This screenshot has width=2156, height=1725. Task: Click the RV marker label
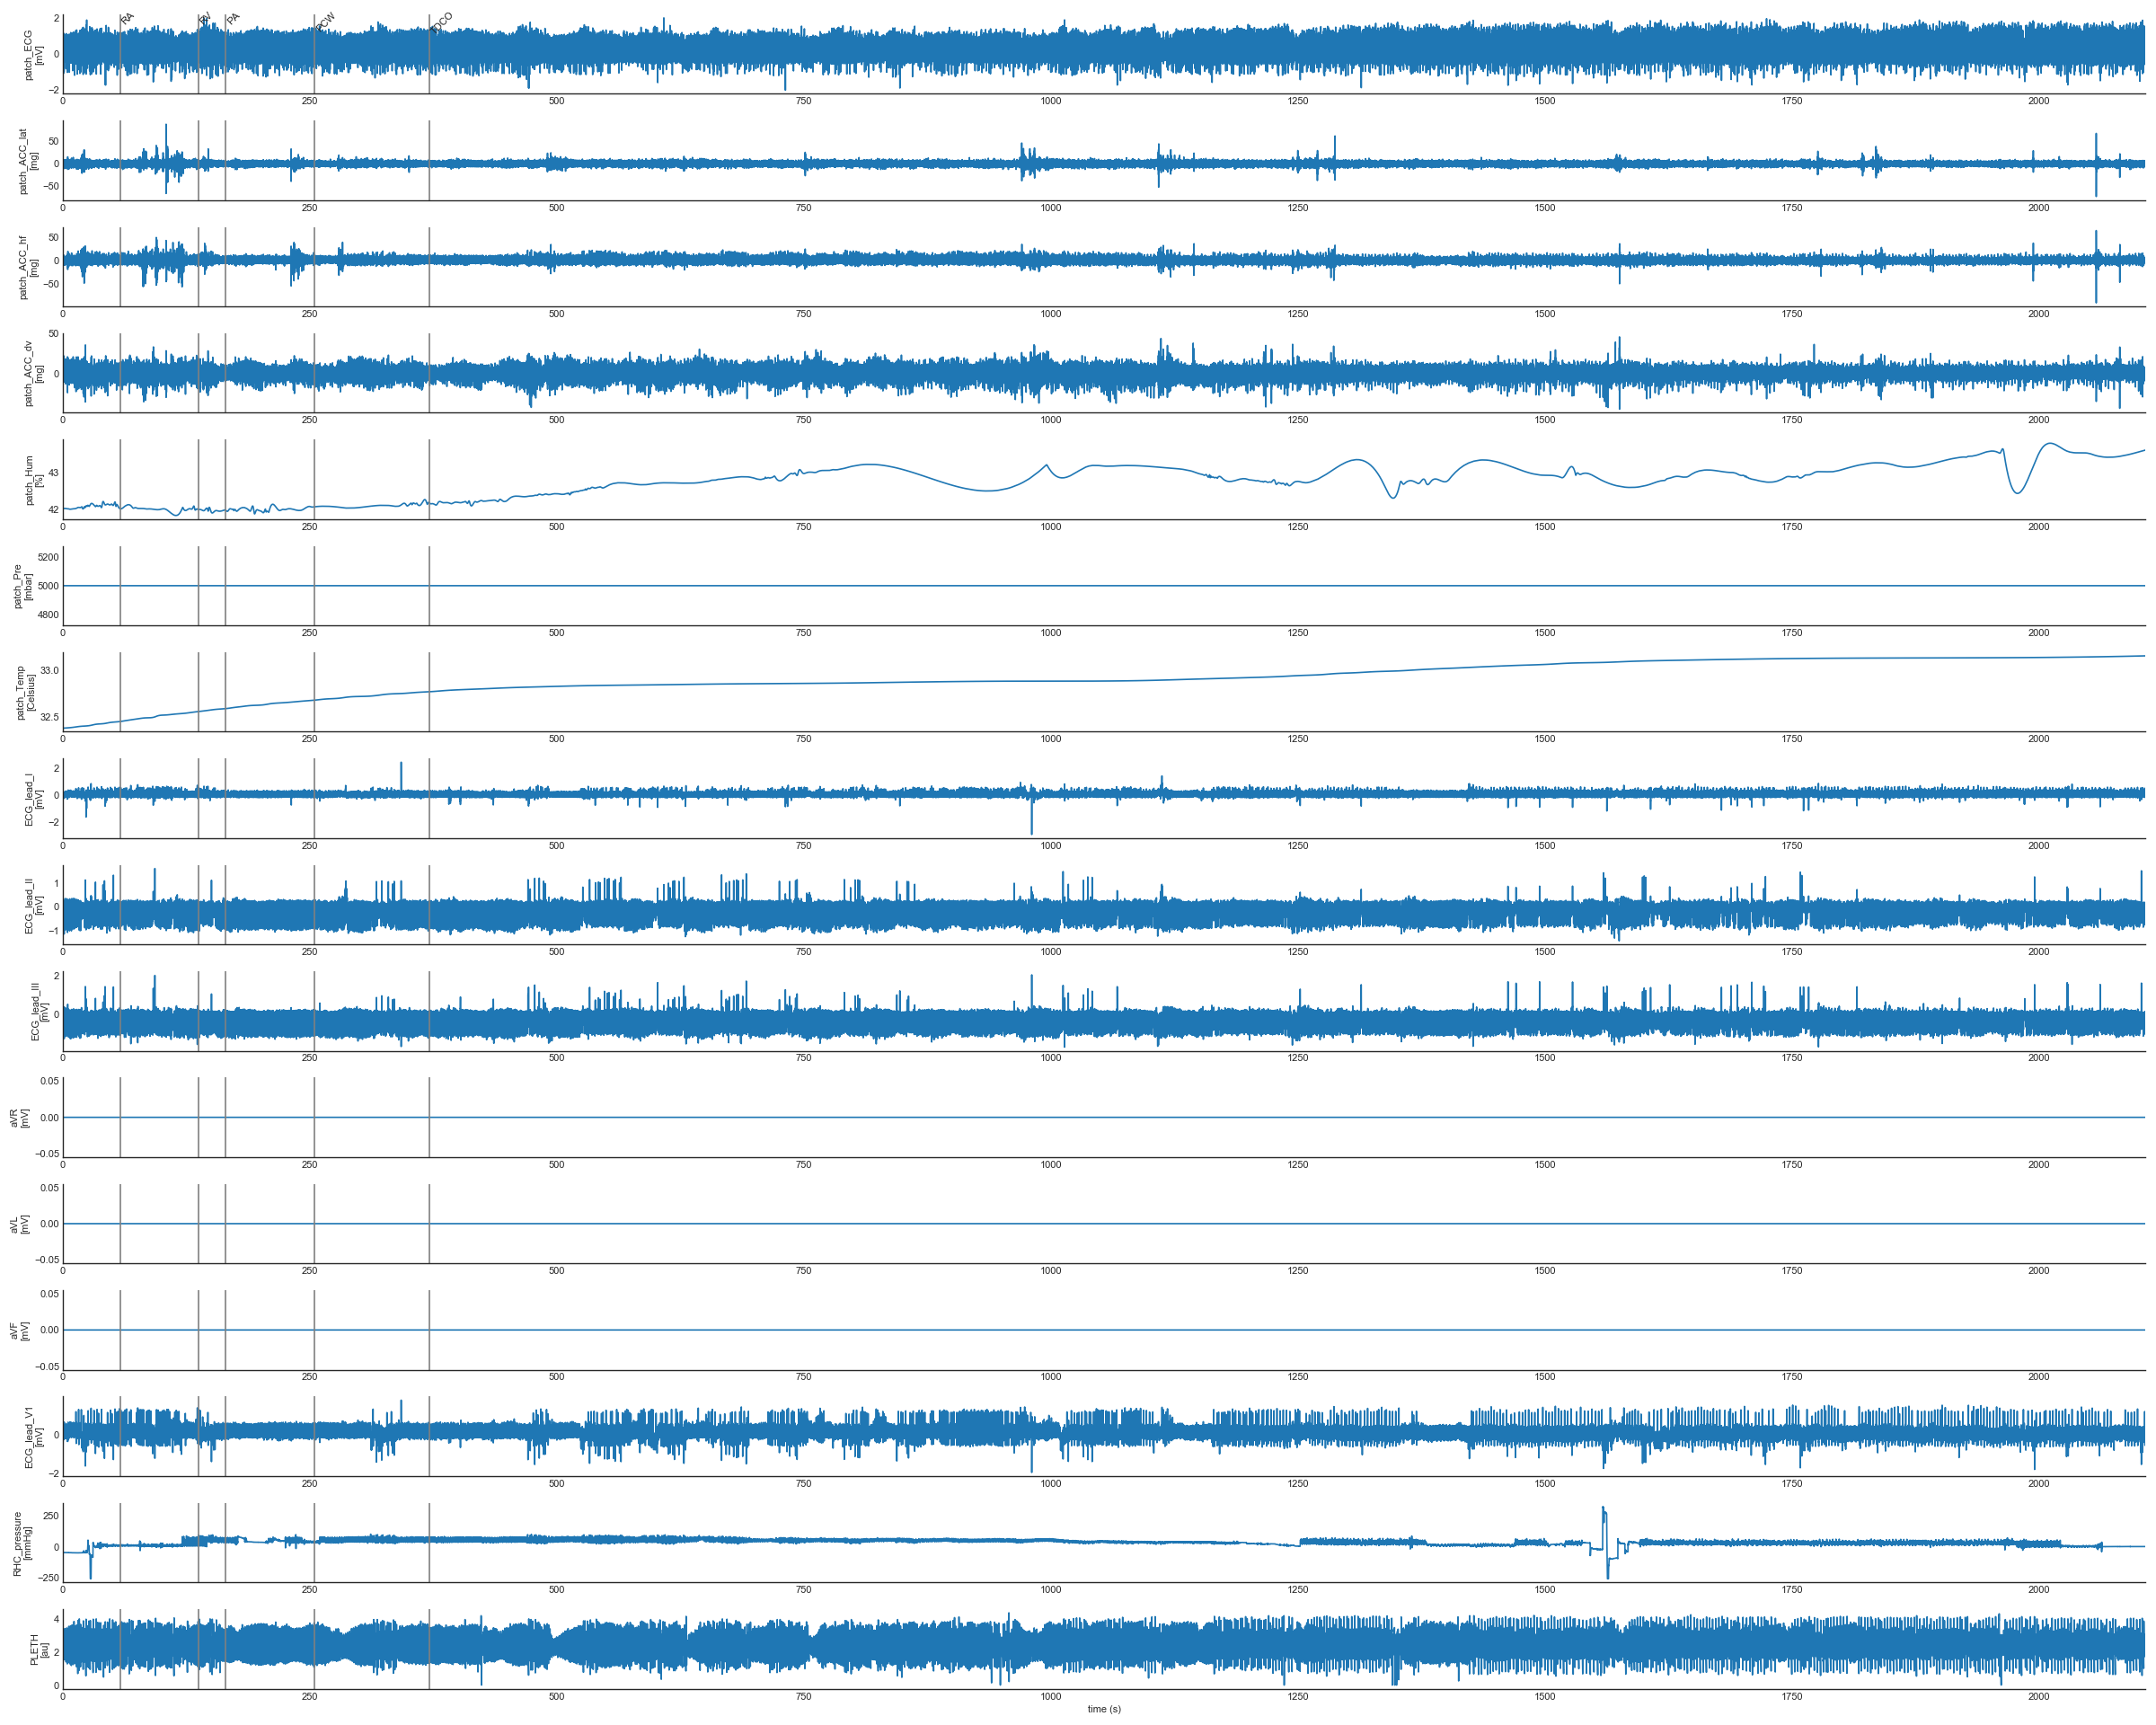(x=205, y=18)
